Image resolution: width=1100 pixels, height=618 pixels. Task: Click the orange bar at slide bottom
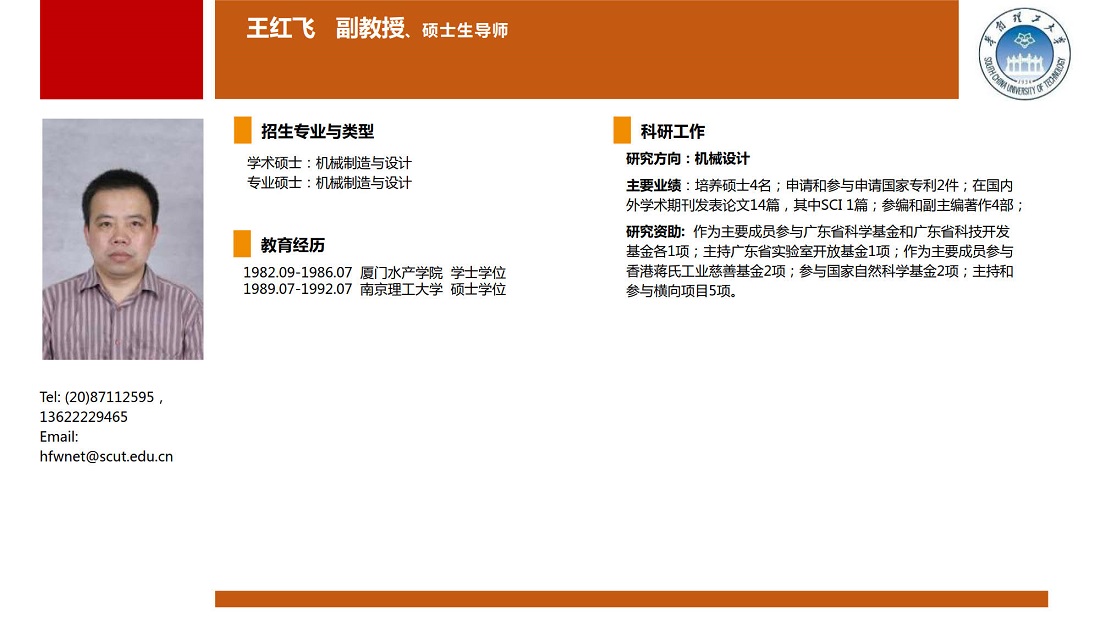[x=631, y=599]
